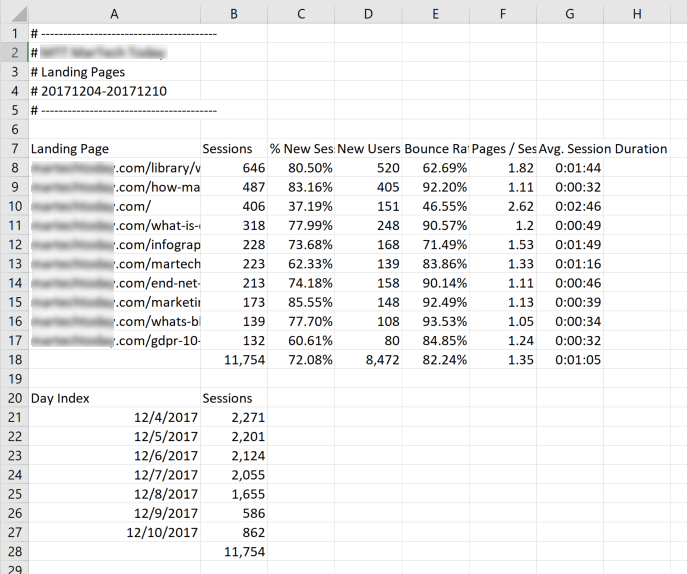
Task: Click the 'Landing Page' heading cell
Action: [x=70, y=149]
